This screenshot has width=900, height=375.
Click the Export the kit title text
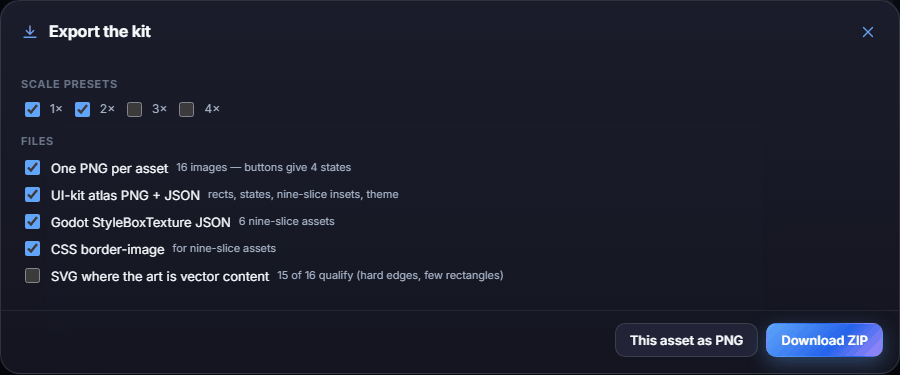point(100,32)
